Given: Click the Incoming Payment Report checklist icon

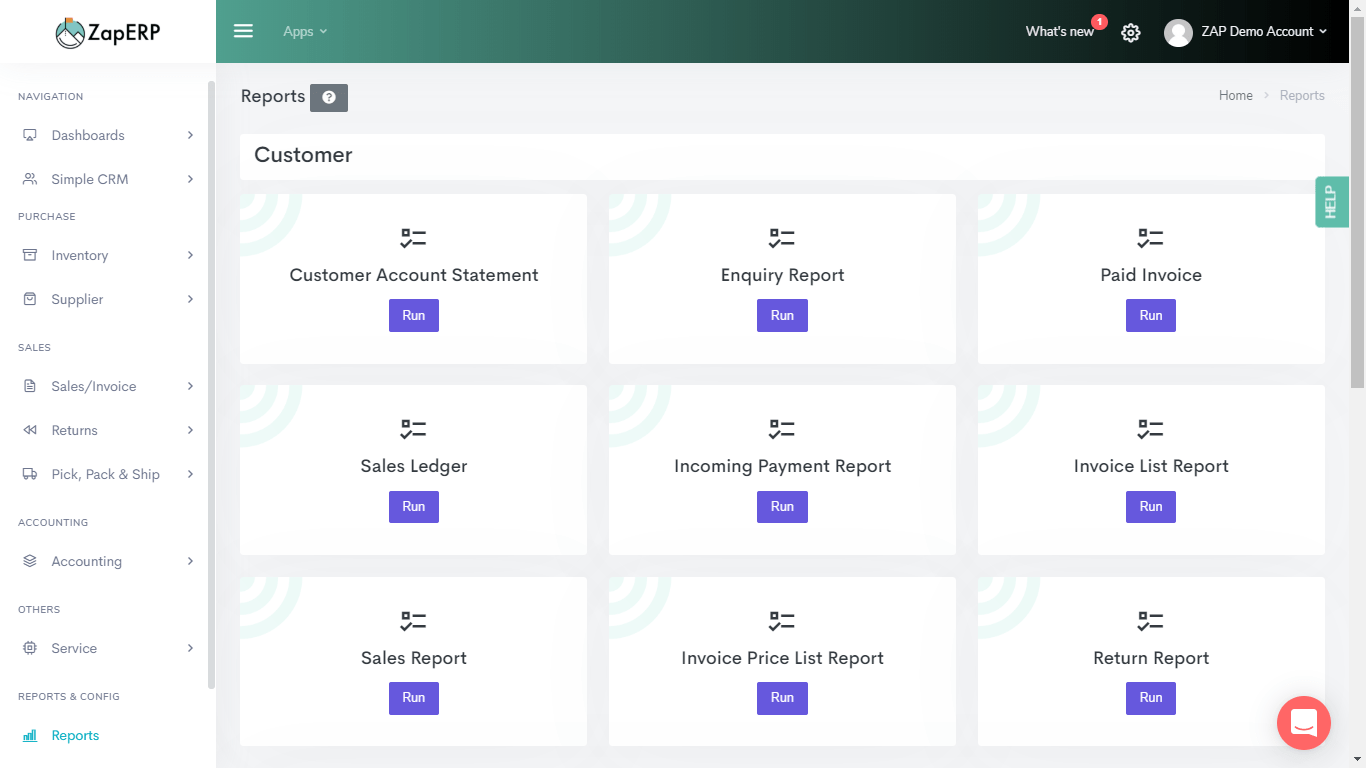Looking at the screenshot, I should [782, 429].
